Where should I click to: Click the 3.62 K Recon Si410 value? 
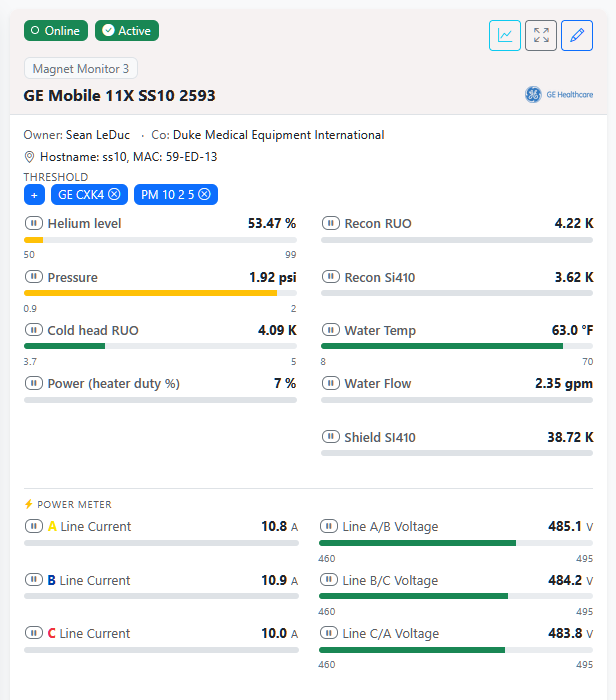click(x=574, y=277)
